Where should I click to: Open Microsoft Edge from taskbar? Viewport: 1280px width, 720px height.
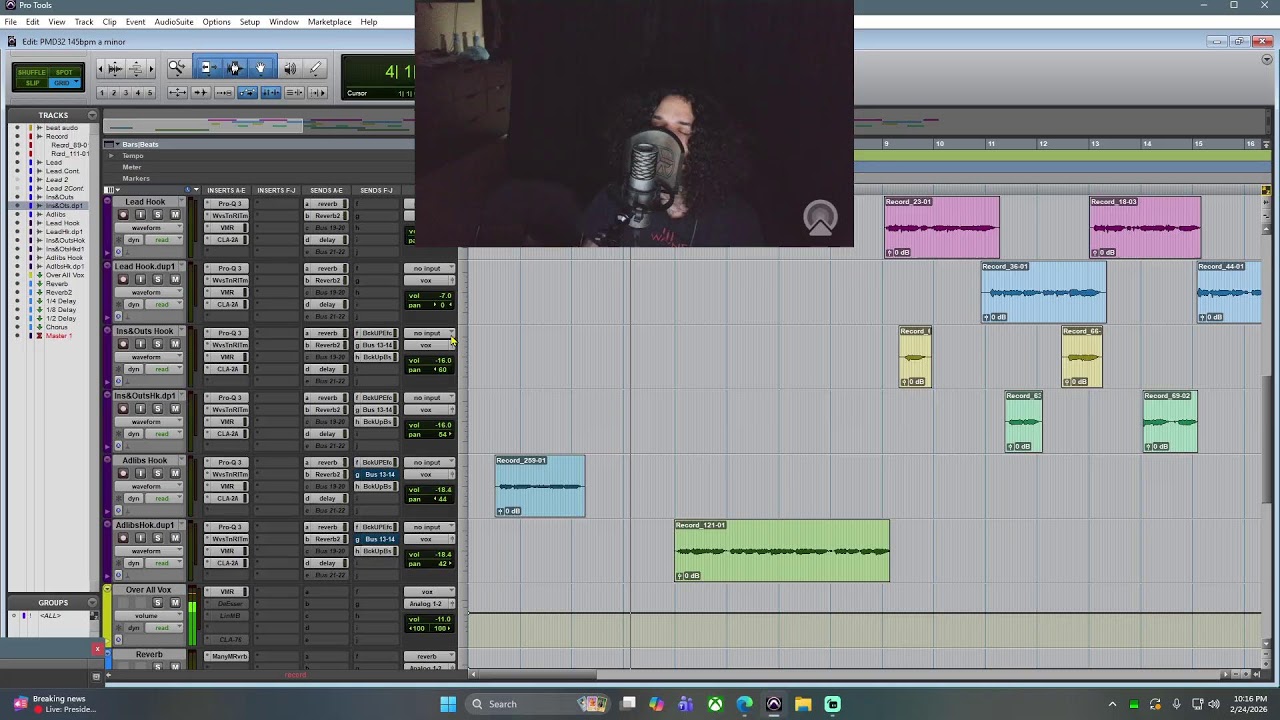pos(744,704)
